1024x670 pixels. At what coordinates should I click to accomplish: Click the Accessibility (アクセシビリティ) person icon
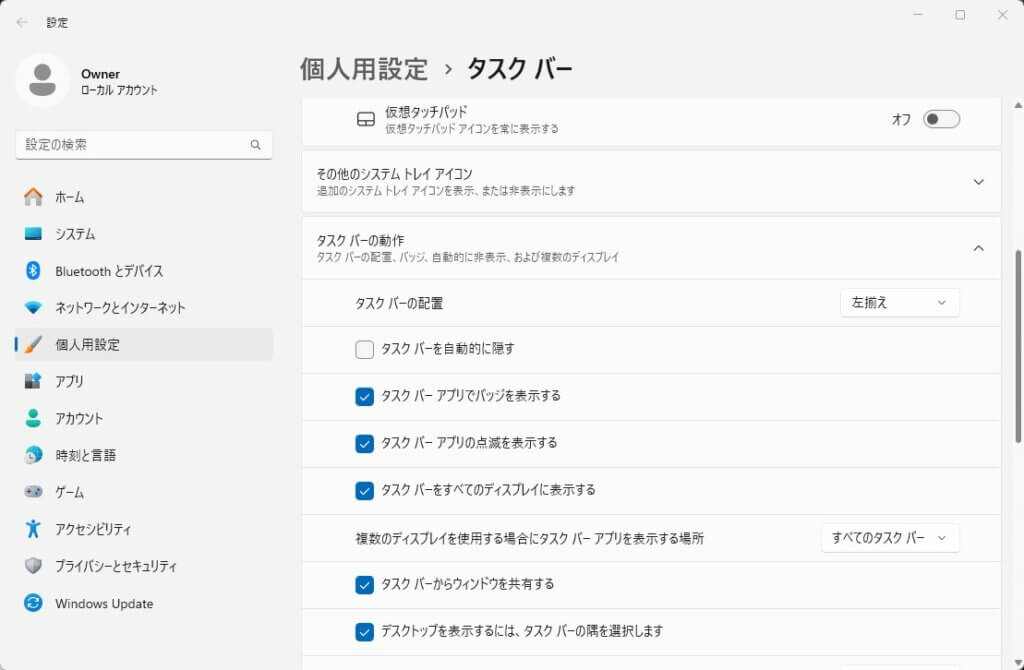[34, 529]
